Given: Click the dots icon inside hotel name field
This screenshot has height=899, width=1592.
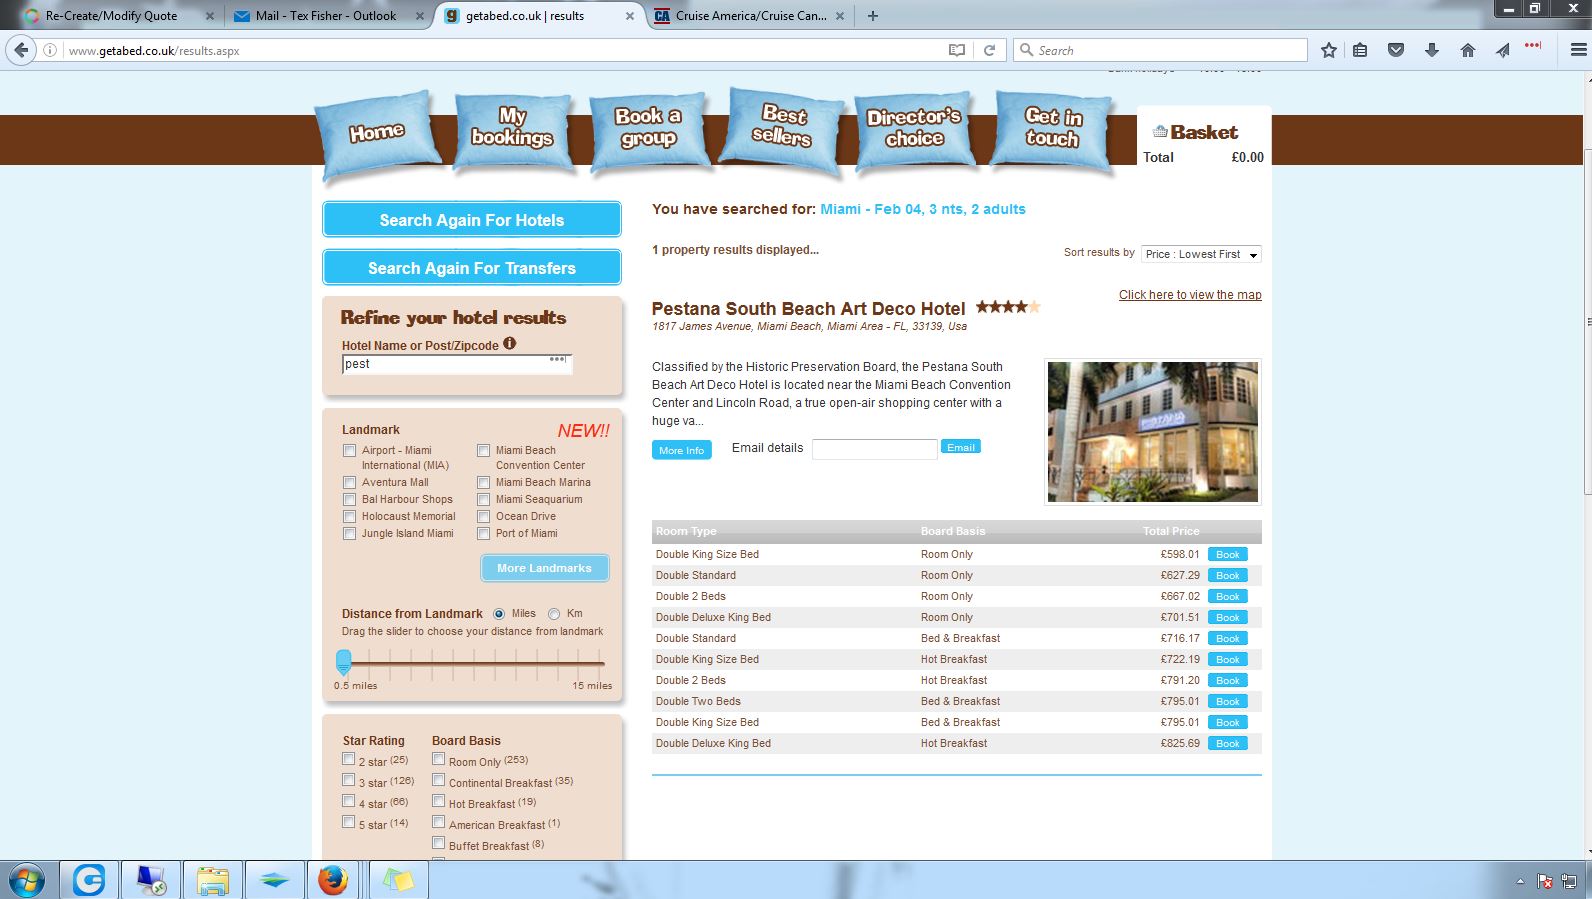Looking at the screenshot, I should point(558,359).
